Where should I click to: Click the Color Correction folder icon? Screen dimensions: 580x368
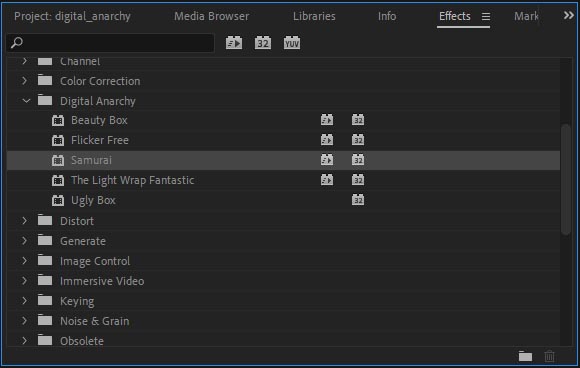(45, 80)
